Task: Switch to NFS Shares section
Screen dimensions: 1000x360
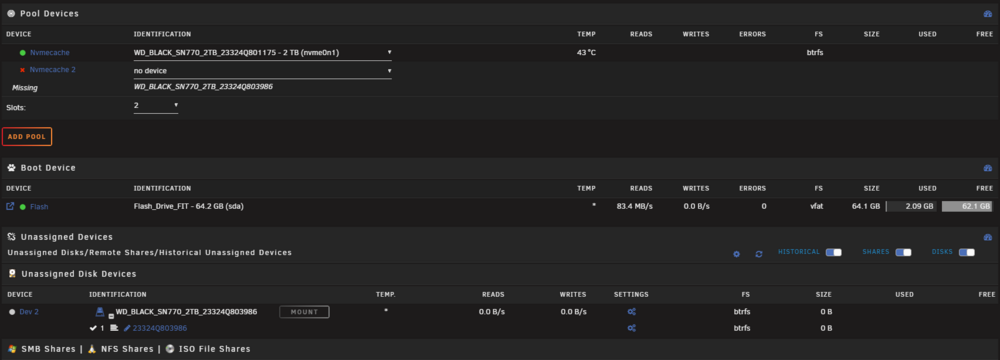Action: (127, 349)
